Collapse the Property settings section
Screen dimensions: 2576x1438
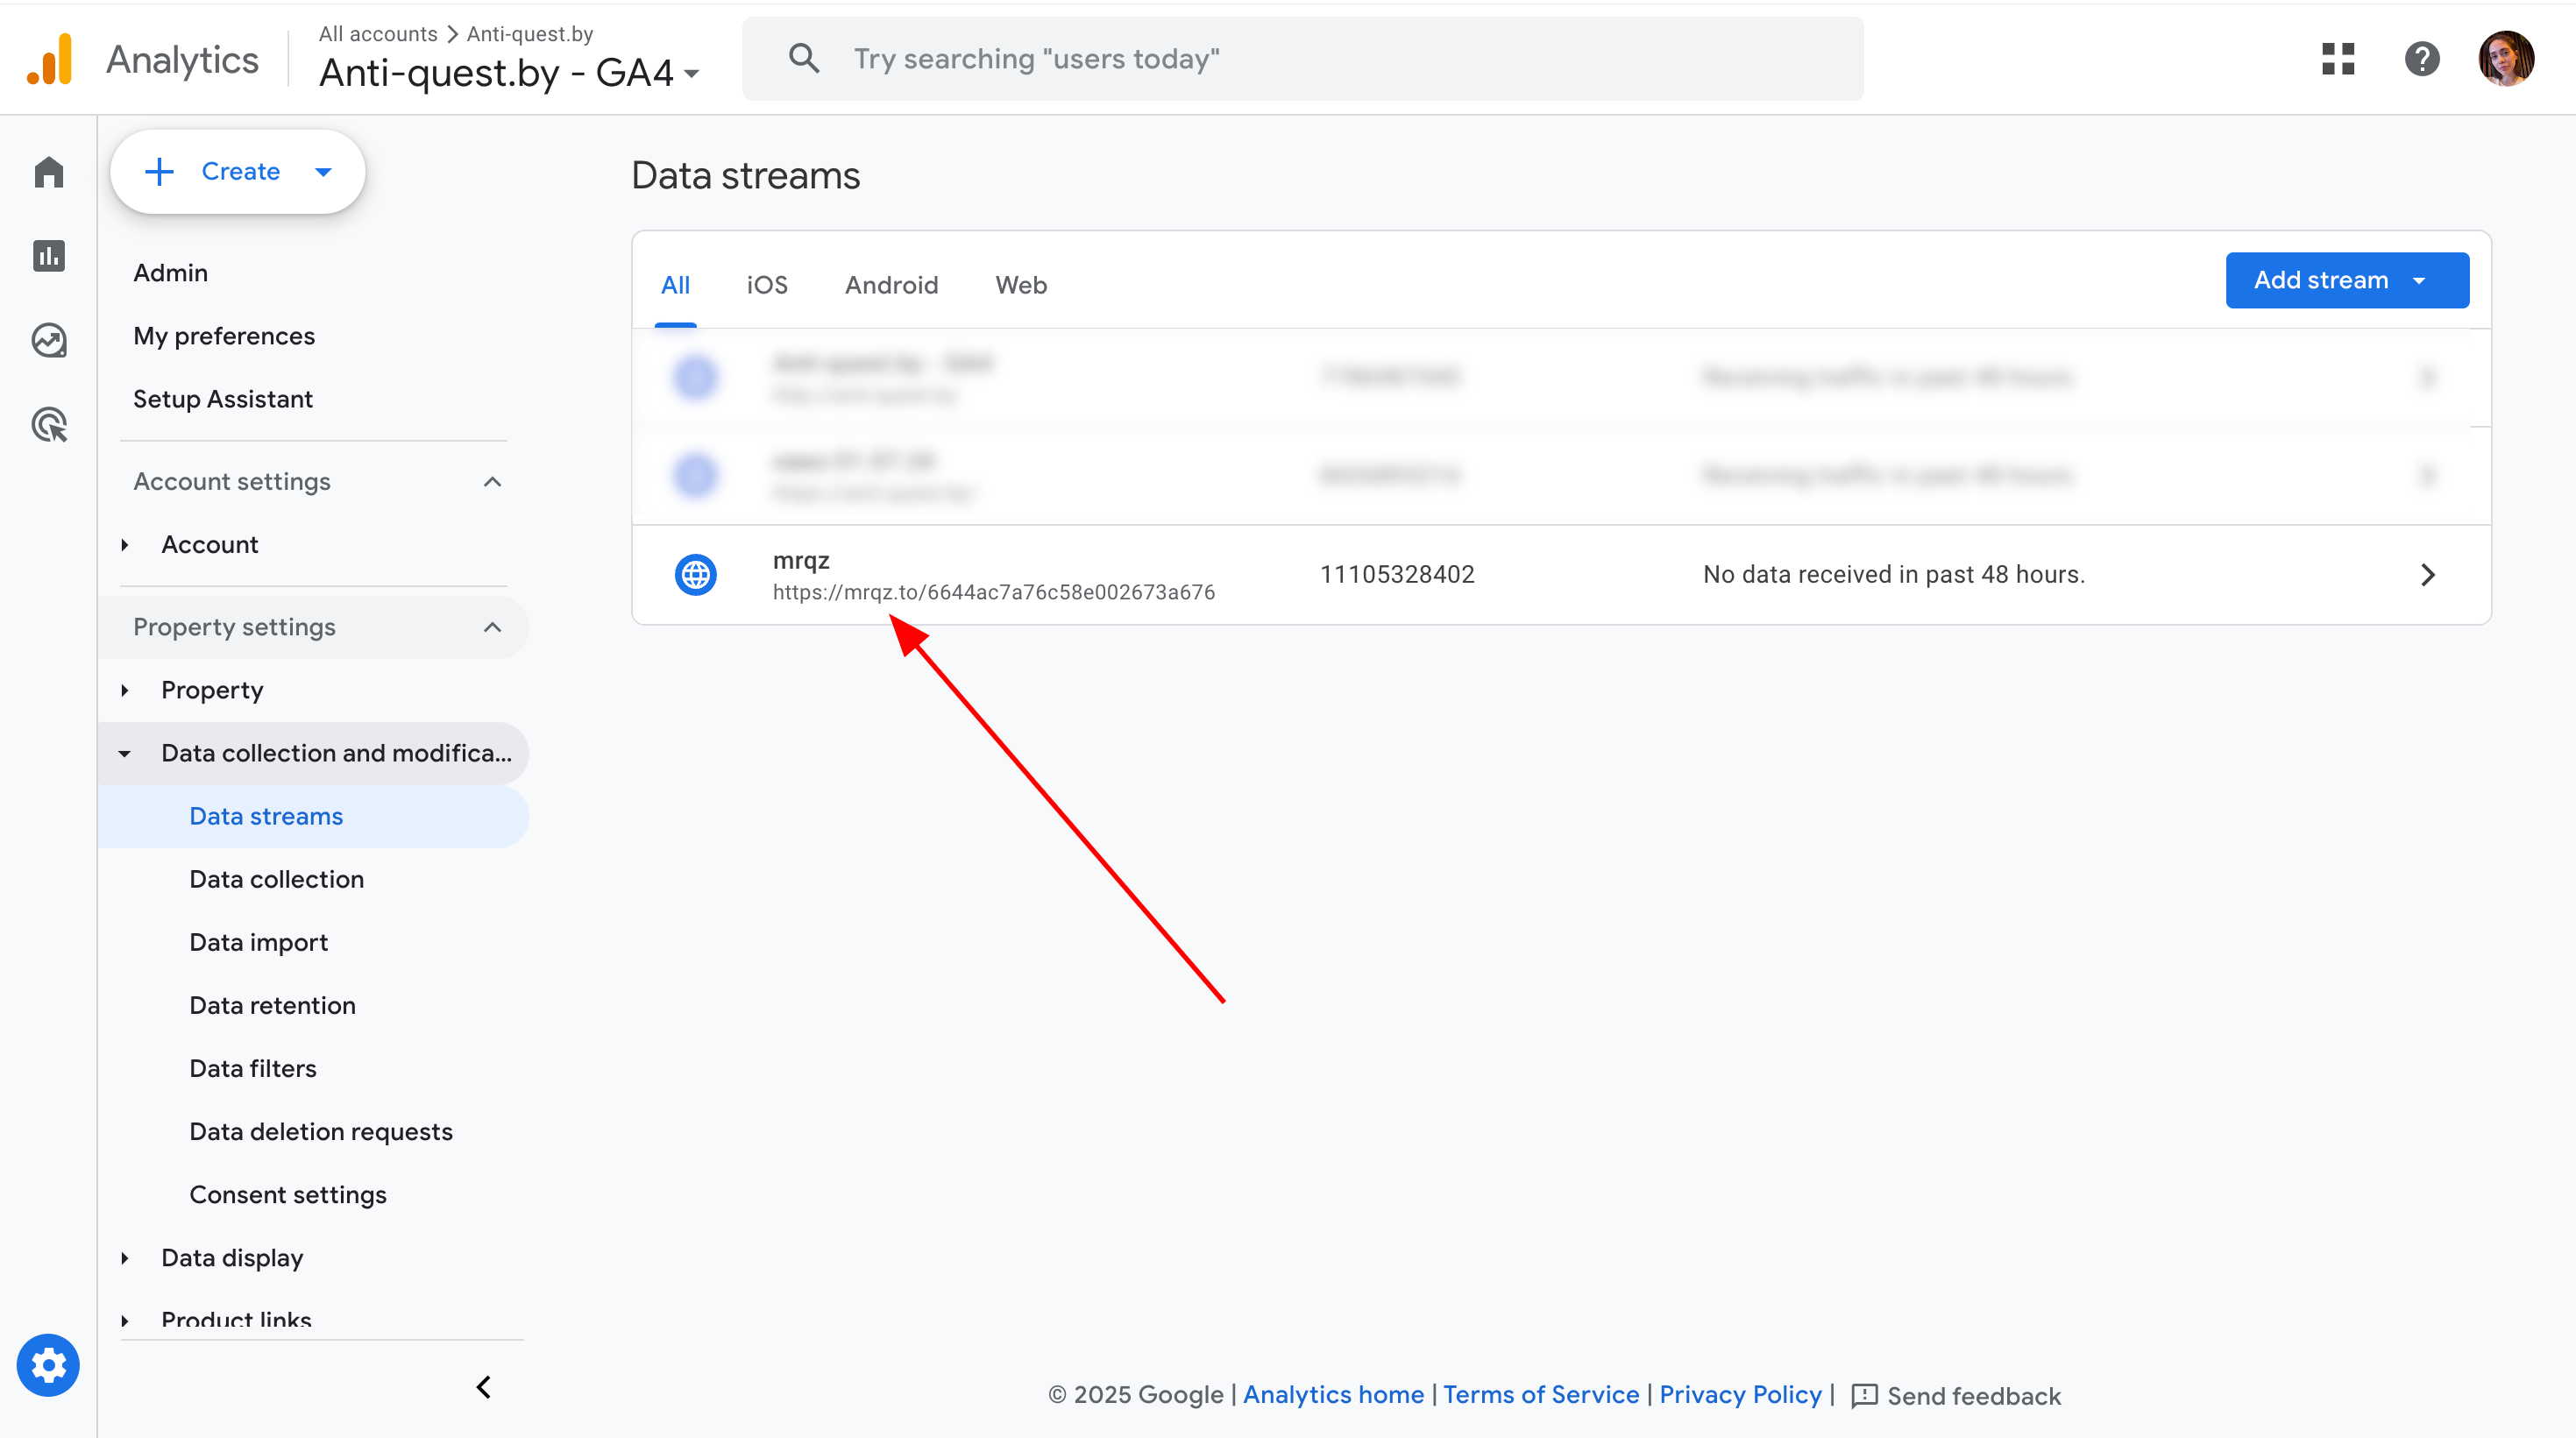pyautogui.click(x=492, y=627)
